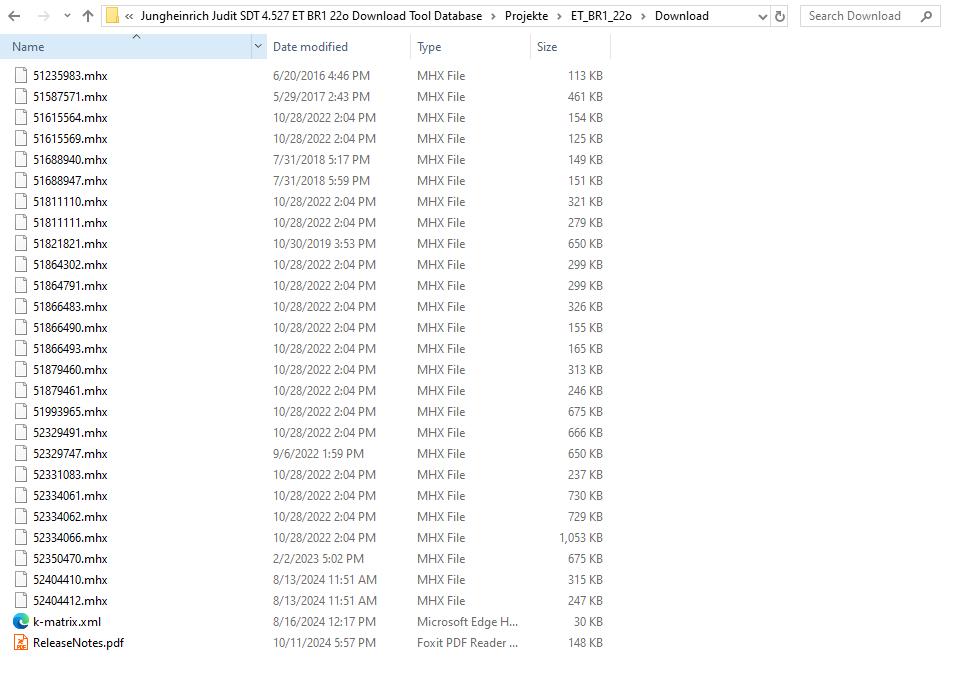The image size is (954, 688).
Task: Click date 10/30/2019 3:53 PM
Action: pos(324,243)
